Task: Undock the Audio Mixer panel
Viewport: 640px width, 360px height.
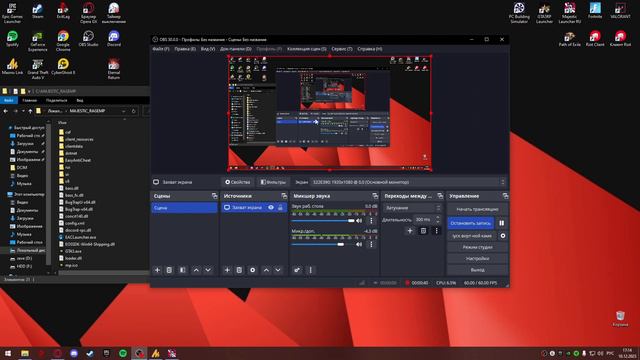Action: coord(375,196)
